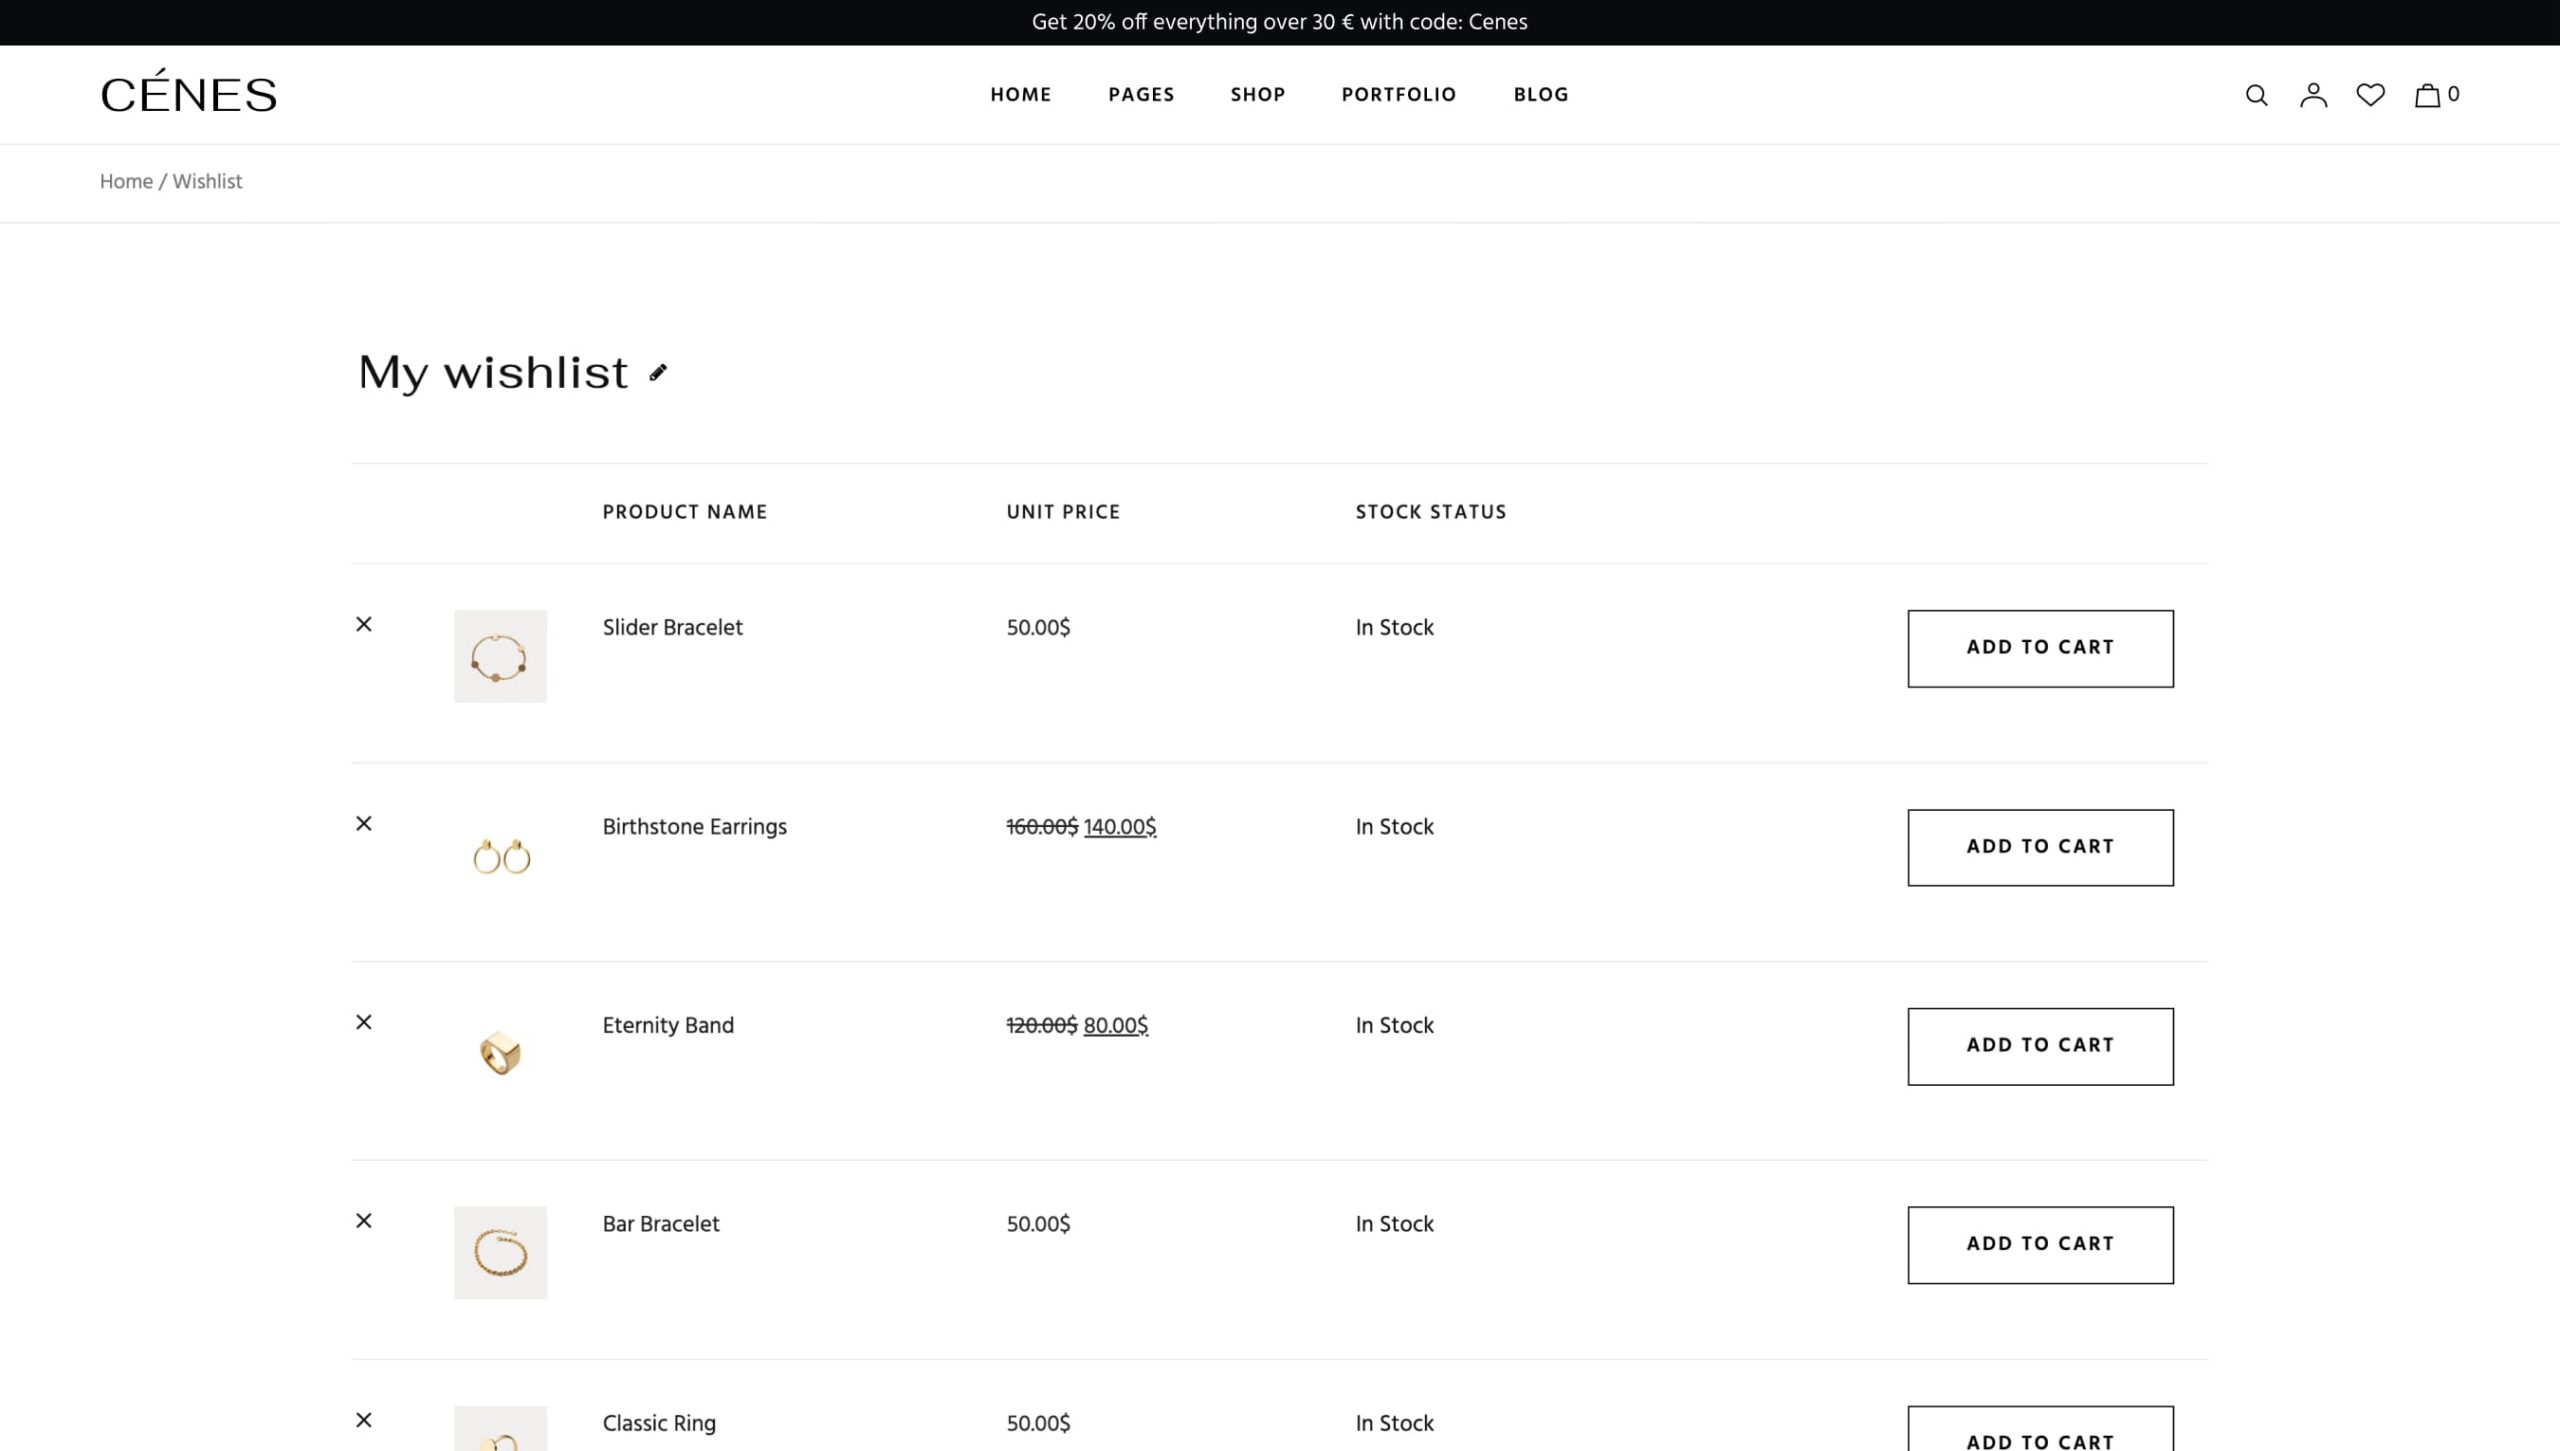Open the Pages menu
Image resolution: width=2560 pixels, height=1451 pixels.
tap(1141, 95)
